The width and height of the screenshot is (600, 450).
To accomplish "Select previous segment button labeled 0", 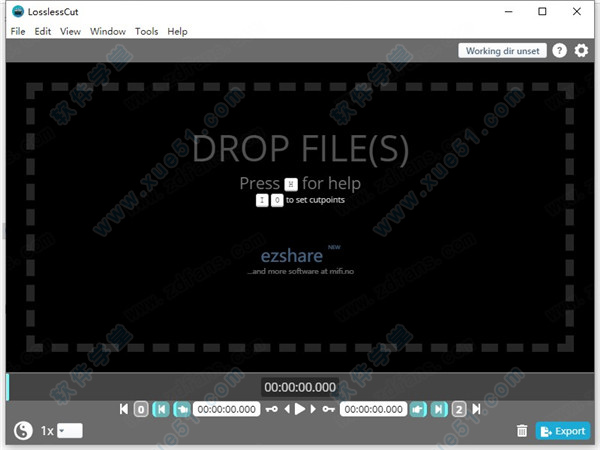I will 141,409.
